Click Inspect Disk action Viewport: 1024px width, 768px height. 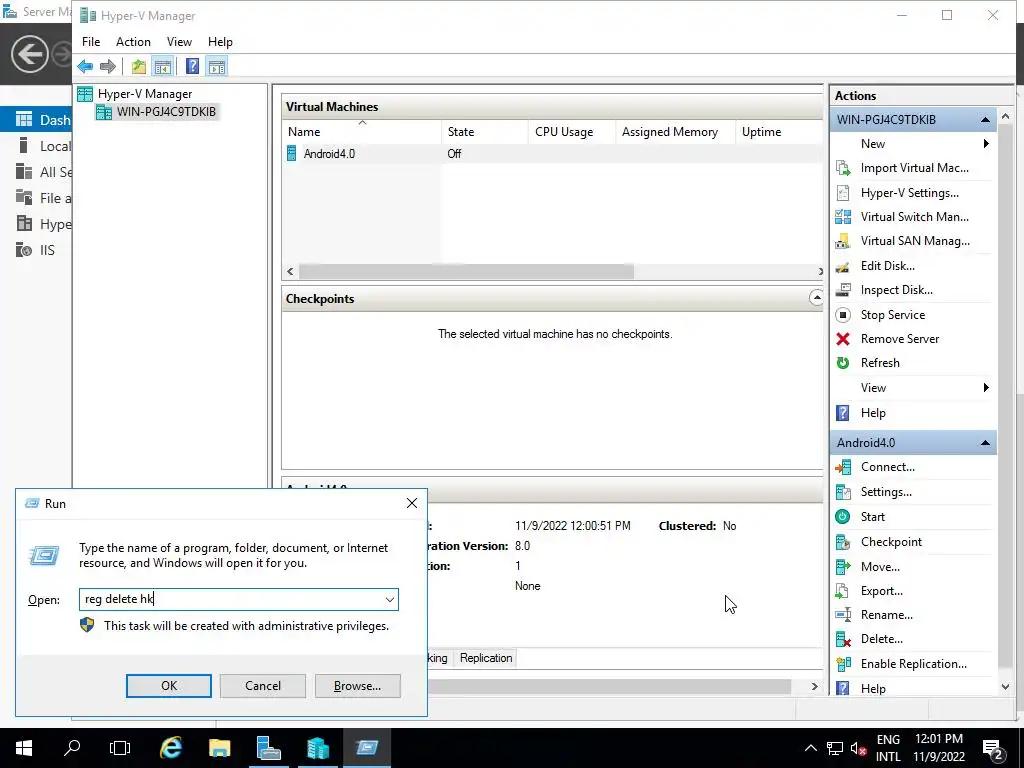tap(896, 290)
